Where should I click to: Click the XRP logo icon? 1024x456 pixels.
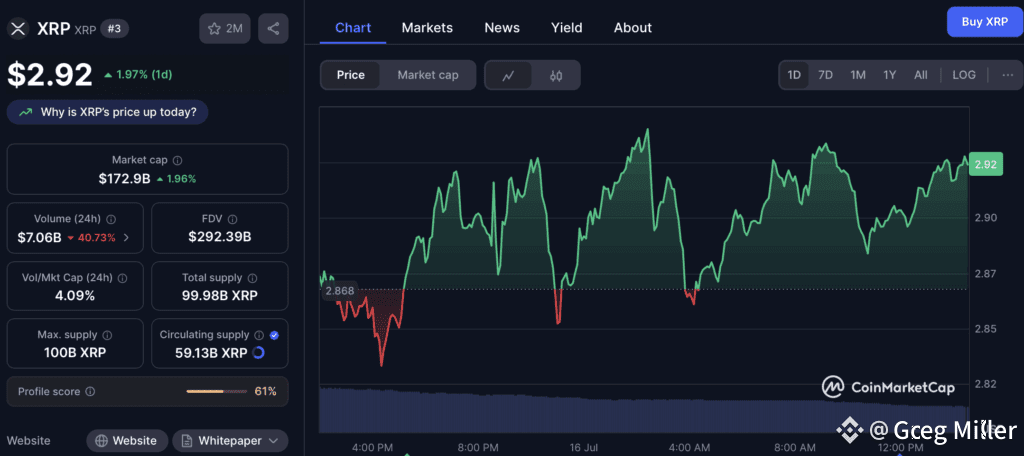point(18,29)
